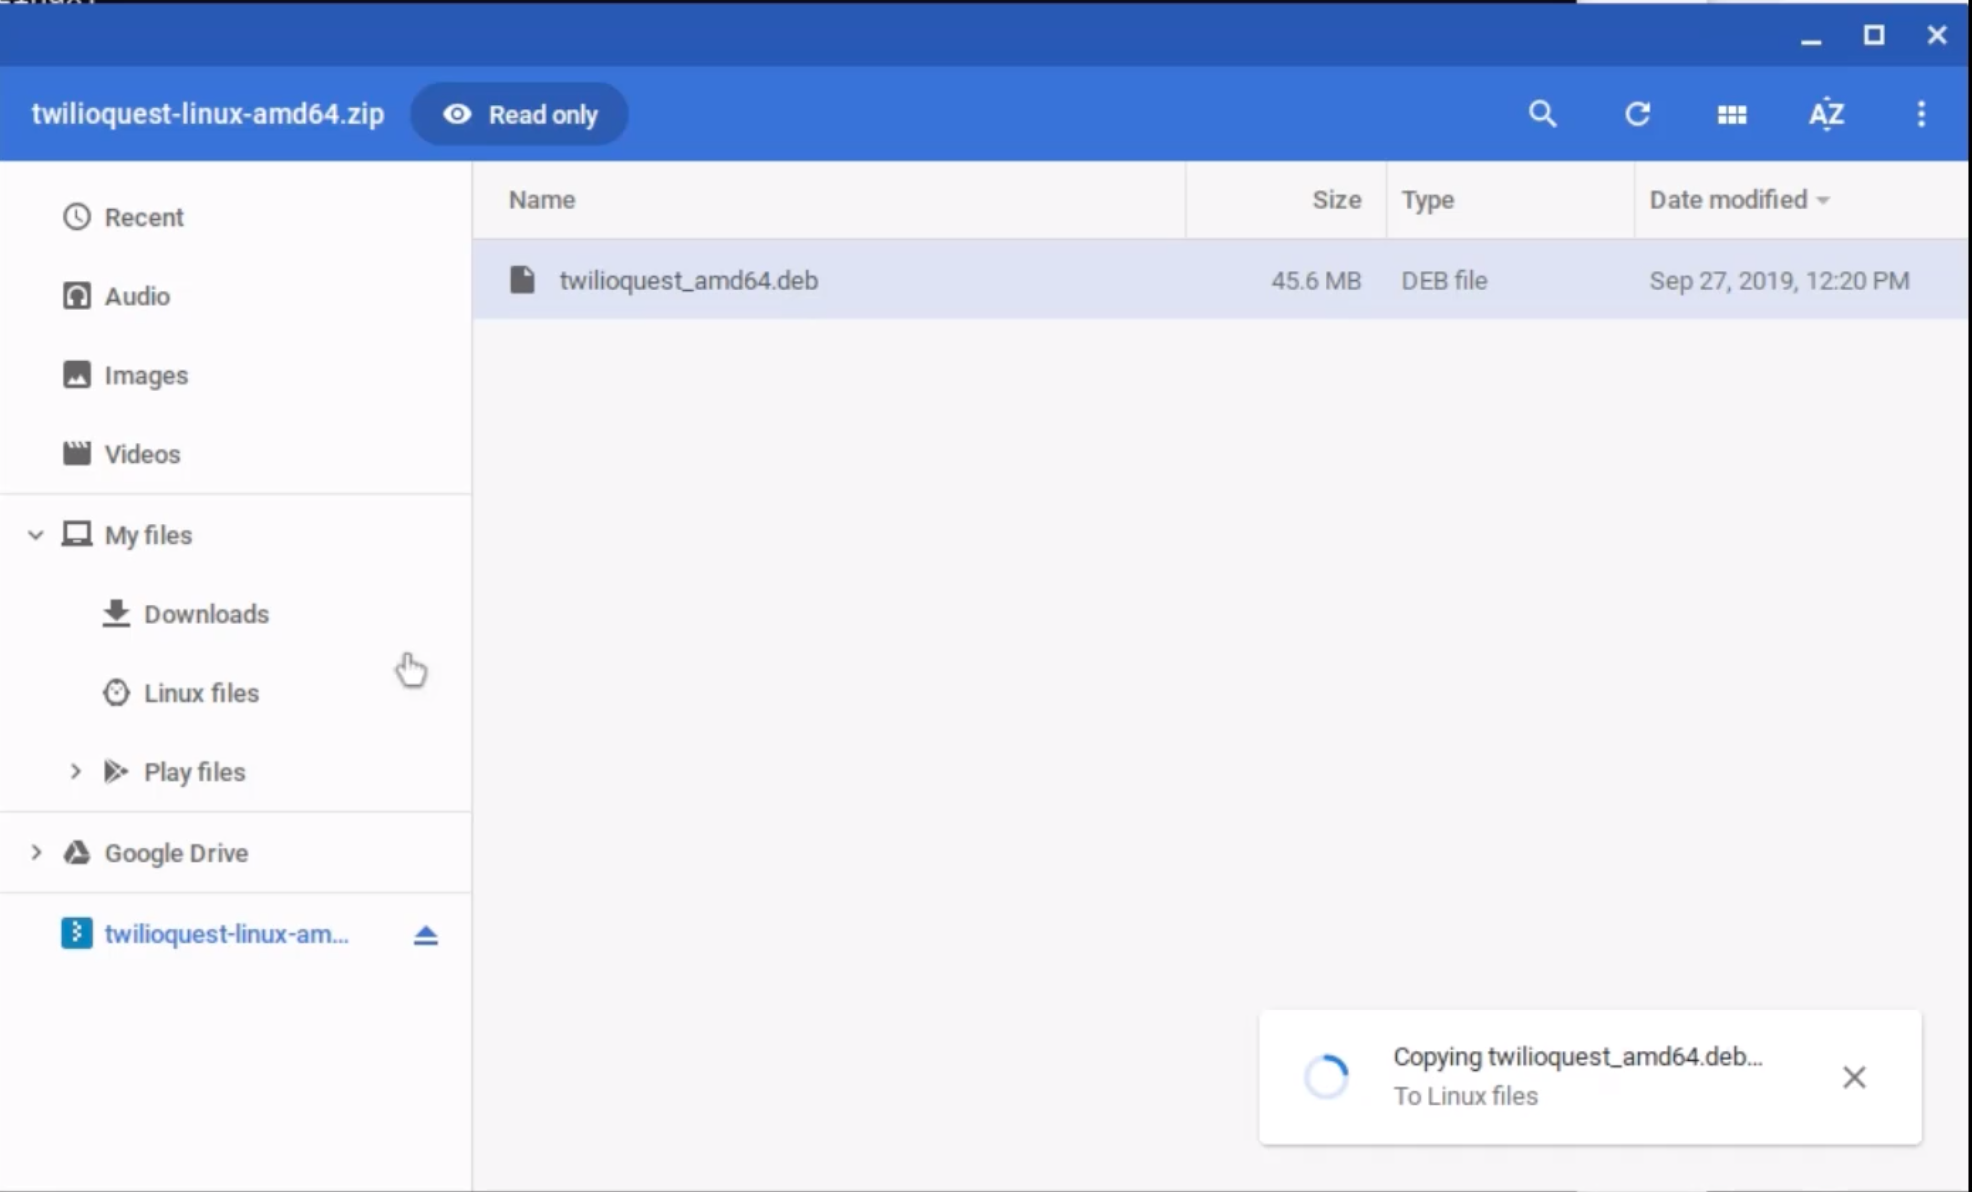The height and width of the screenshot is (1192, 1972).
Task: Sort by the Name column
Action: [542, 200]
